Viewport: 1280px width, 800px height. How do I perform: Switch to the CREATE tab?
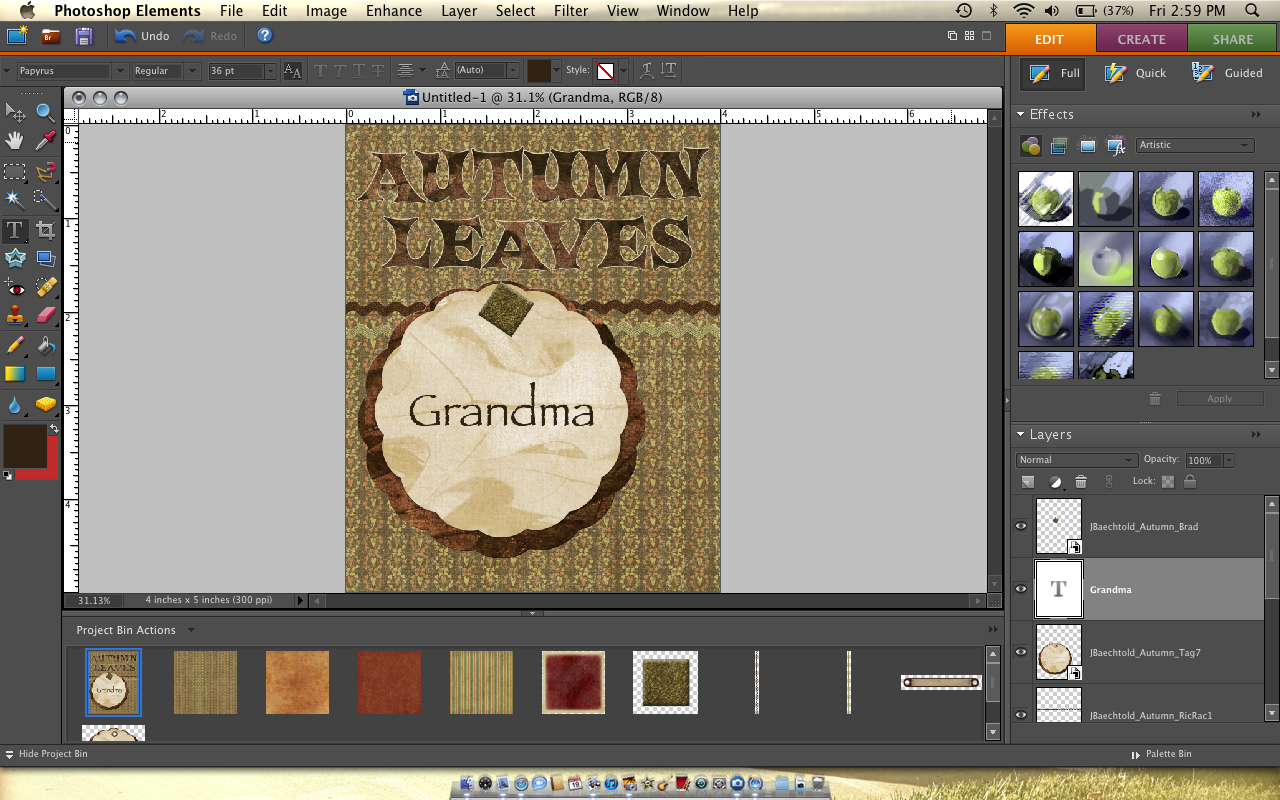(x=1141, y=39)
